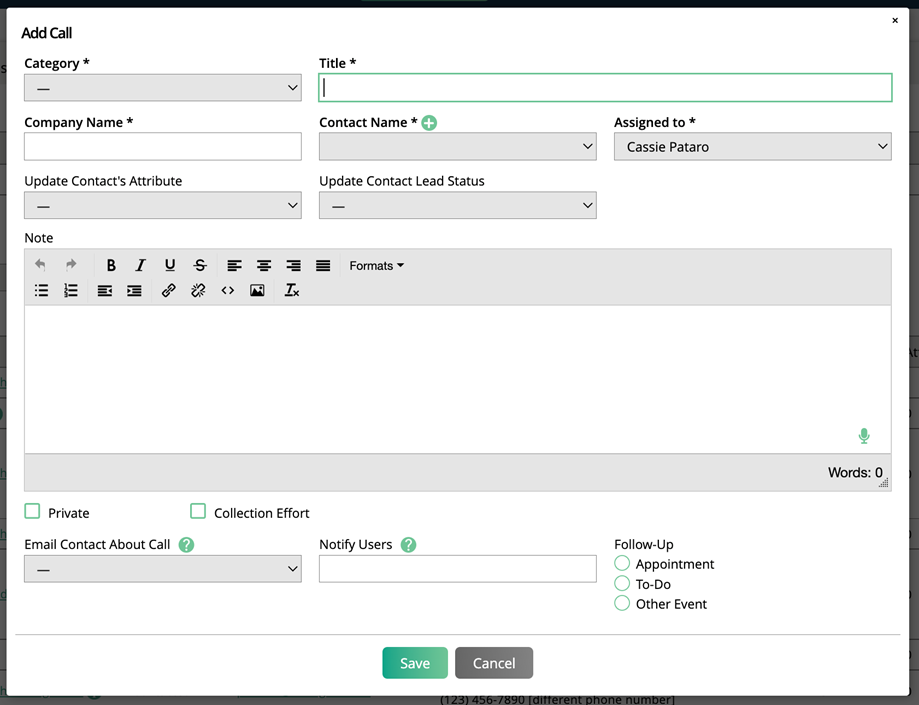The height and width of the screenshot is (705, 919).
Task: Add new contact with green plus icon
Action: [429, 123]
